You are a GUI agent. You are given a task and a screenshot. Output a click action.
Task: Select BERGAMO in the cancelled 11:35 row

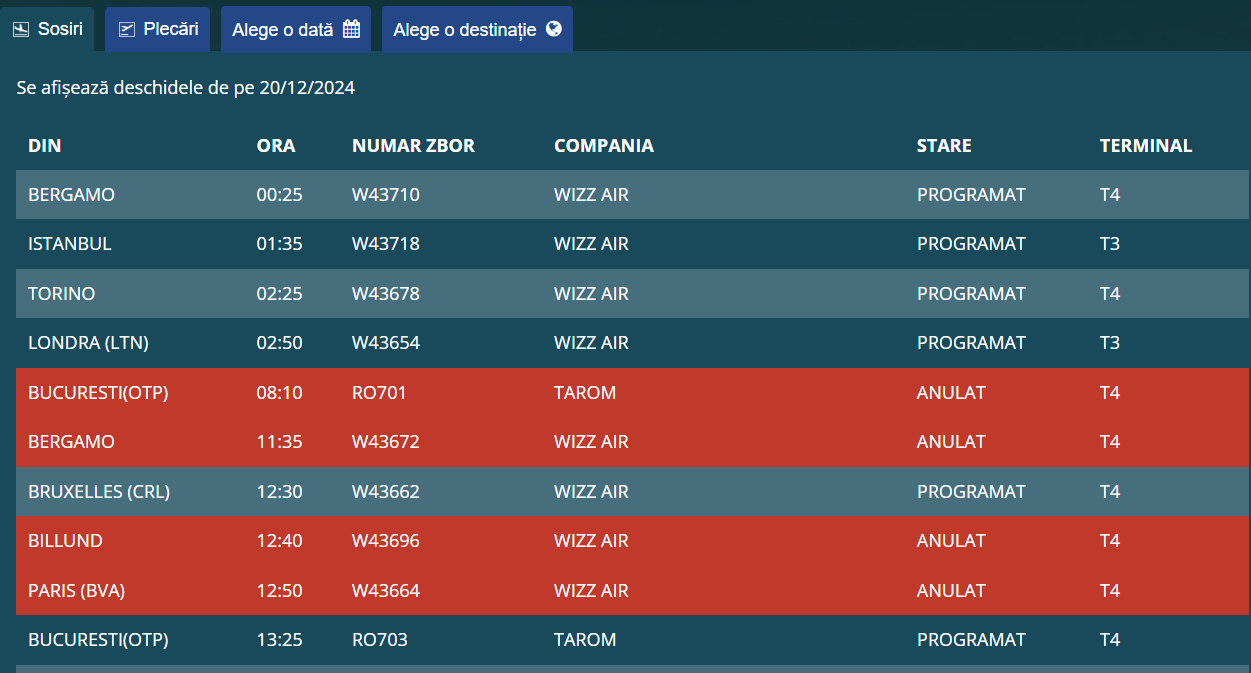point(71,442)
